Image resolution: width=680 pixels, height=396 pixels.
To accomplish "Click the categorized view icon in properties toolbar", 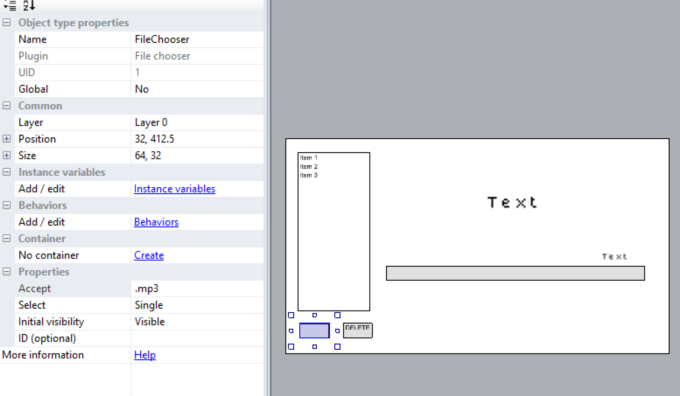I will (x=10, y=5).
